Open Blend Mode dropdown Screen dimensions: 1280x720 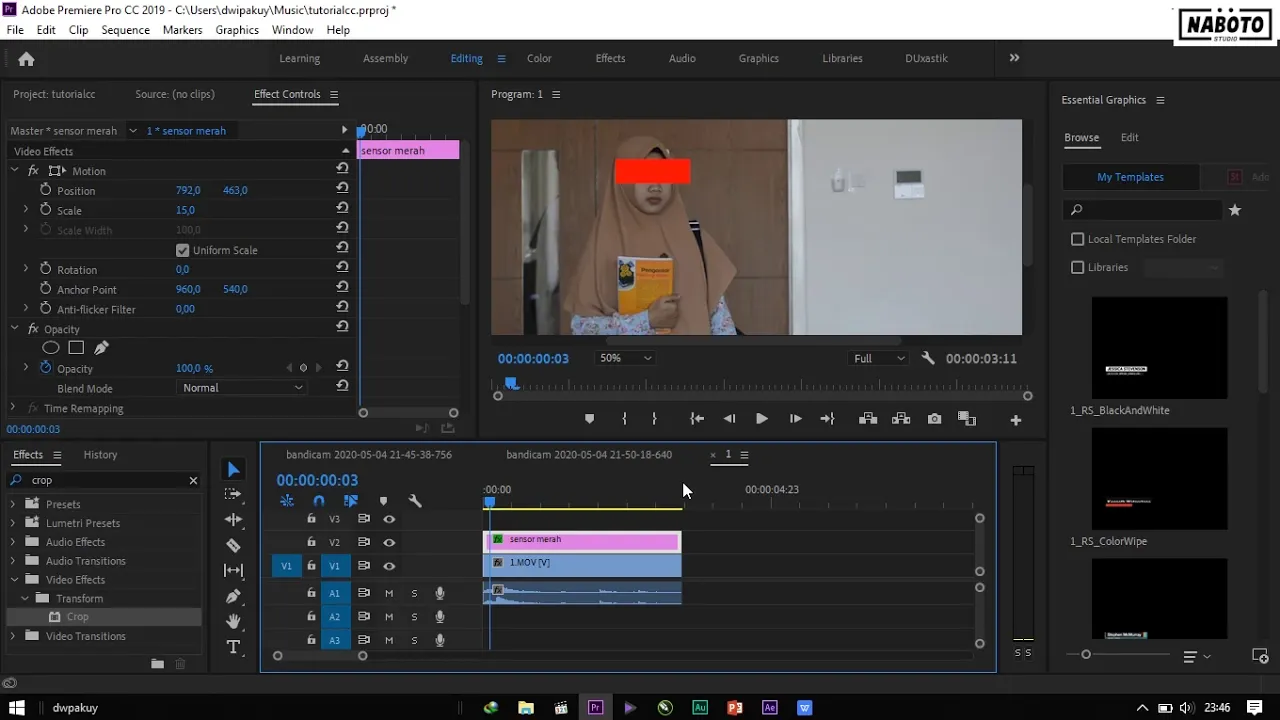[x=242, y=388]
